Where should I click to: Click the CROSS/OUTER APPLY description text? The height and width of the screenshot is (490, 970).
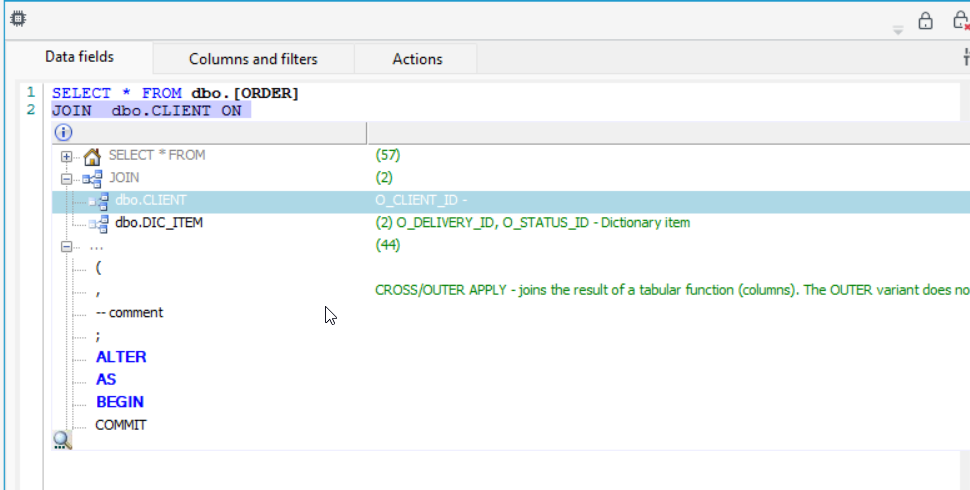click(x=672, y=290)
